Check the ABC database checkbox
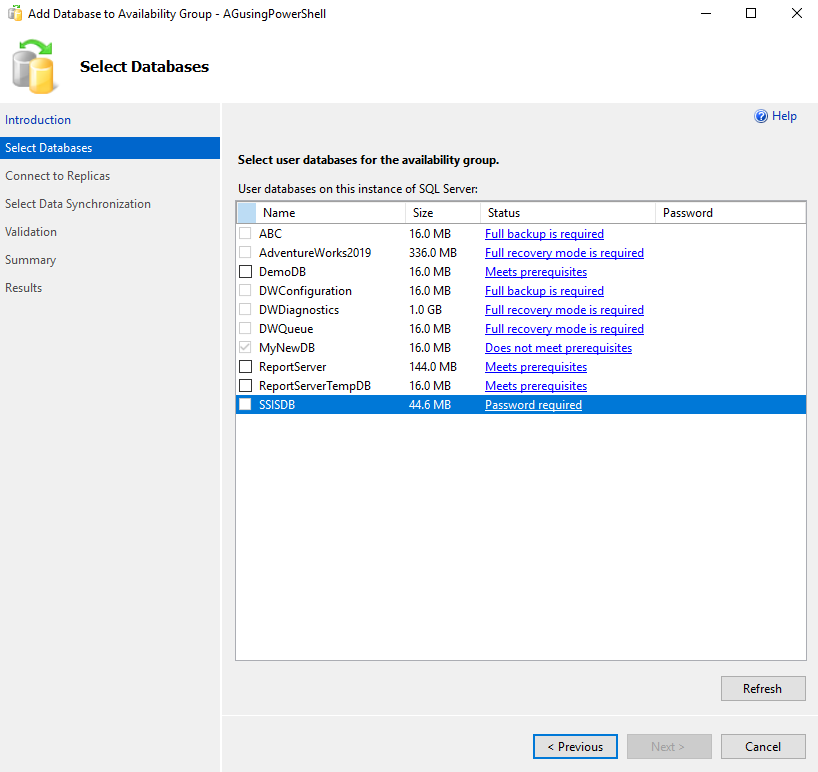Viewport: 818px width, 772px height. click(x=245, y=233)
